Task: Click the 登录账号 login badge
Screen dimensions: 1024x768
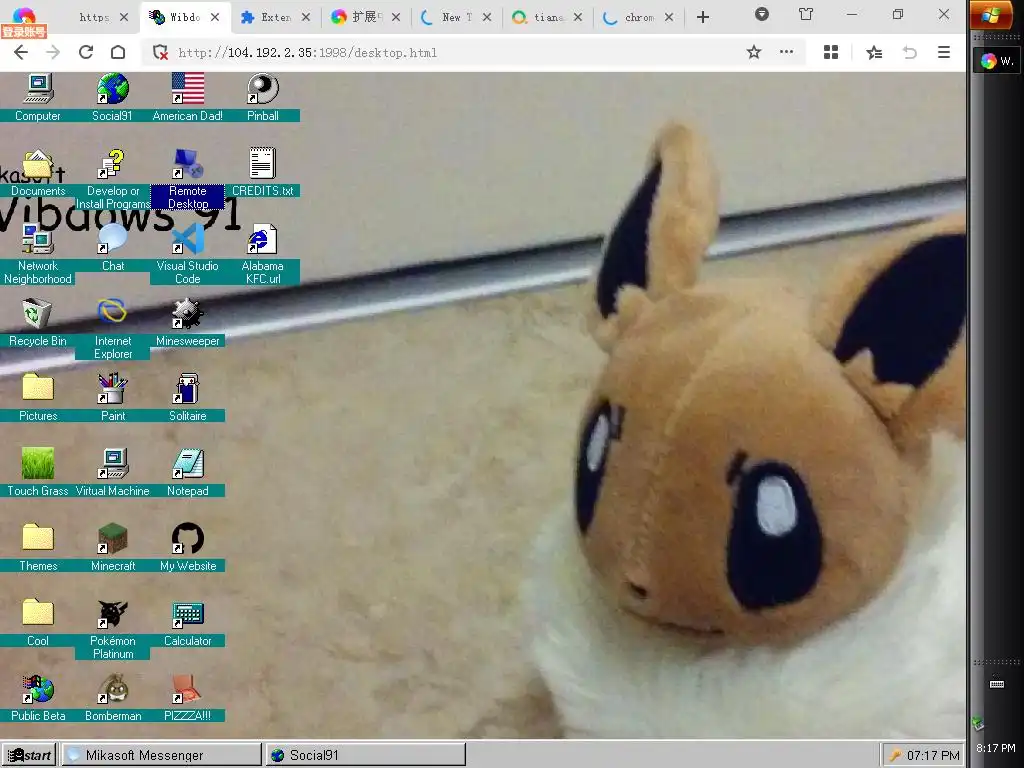Action: (24, 31)
